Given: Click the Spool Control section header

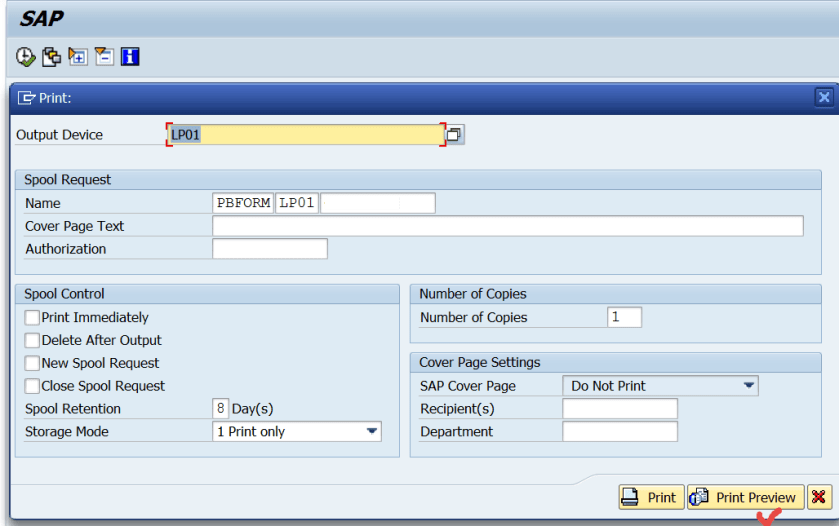Looking at the screenshot, I should coord(208,294).
